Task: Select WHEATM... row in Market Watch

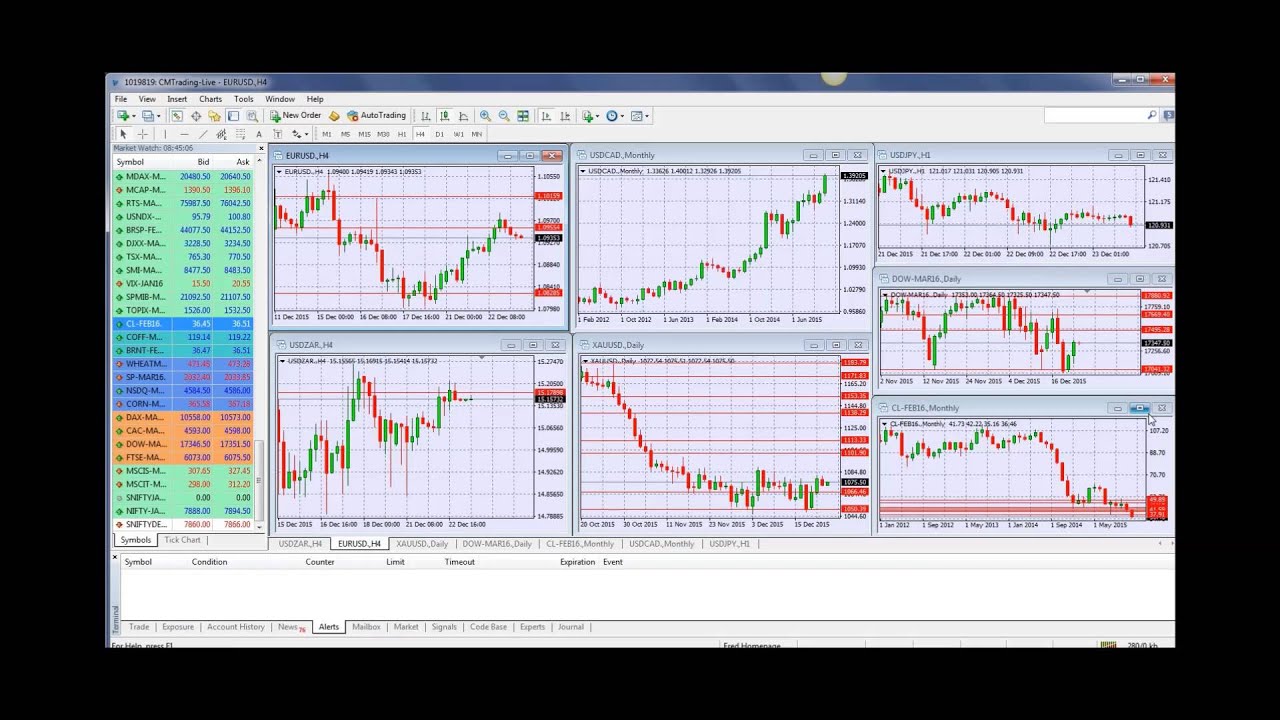Action: point(183,364)
